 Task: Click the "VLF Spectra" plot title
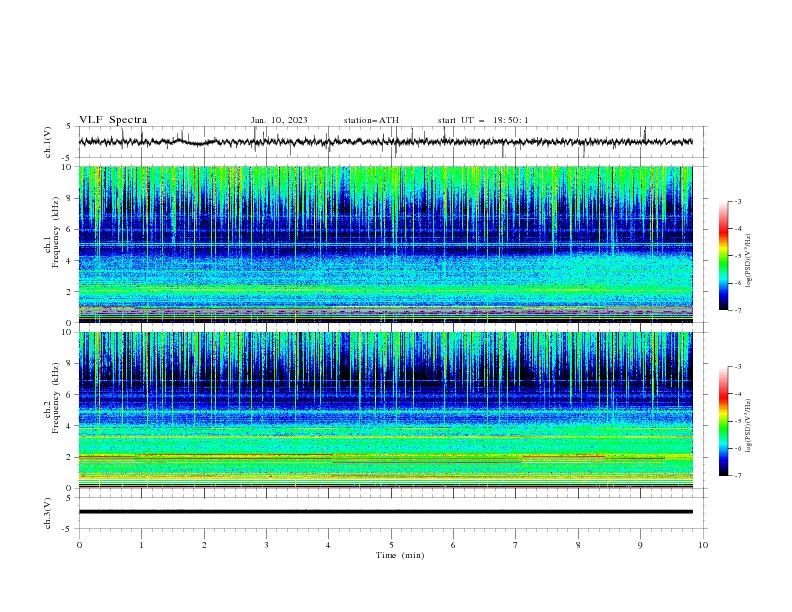(x=113, y=120)
